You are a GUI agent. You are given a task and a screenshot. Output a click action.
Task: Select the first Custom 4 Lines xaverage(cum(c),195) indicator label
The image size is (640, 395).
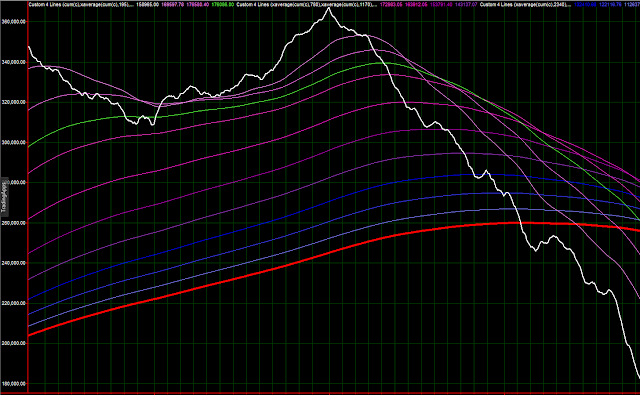click(x=81, y=4)
